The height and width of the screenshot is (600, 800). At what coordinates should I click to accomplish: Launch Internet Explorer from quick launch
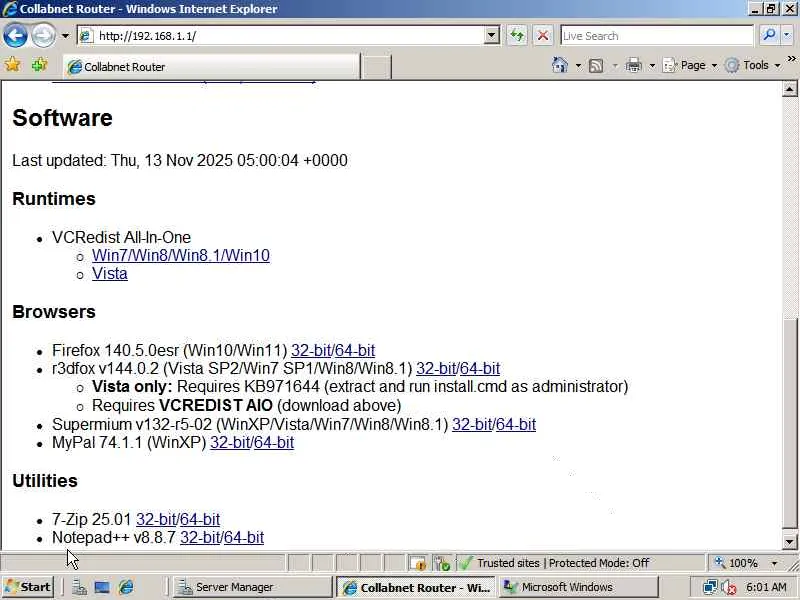click(126, 587)
